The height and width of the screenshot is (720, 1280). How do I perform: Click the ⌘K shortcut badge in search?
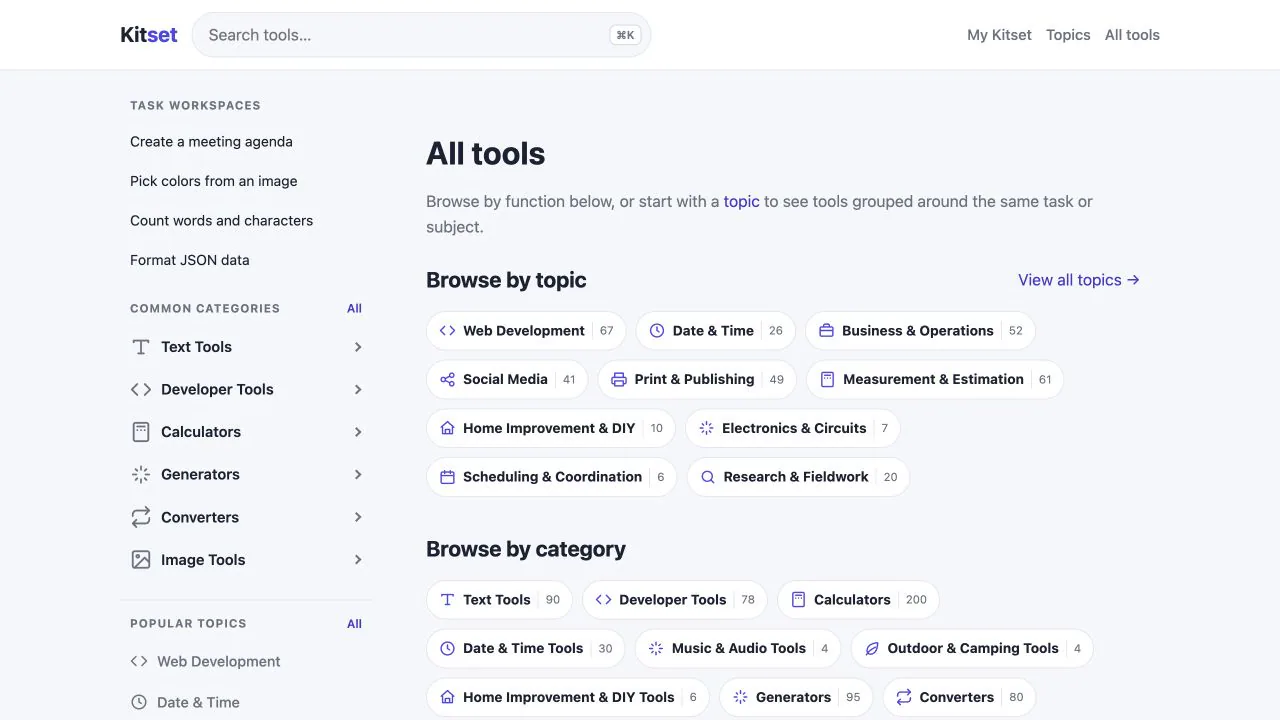[x=625, y=35]
